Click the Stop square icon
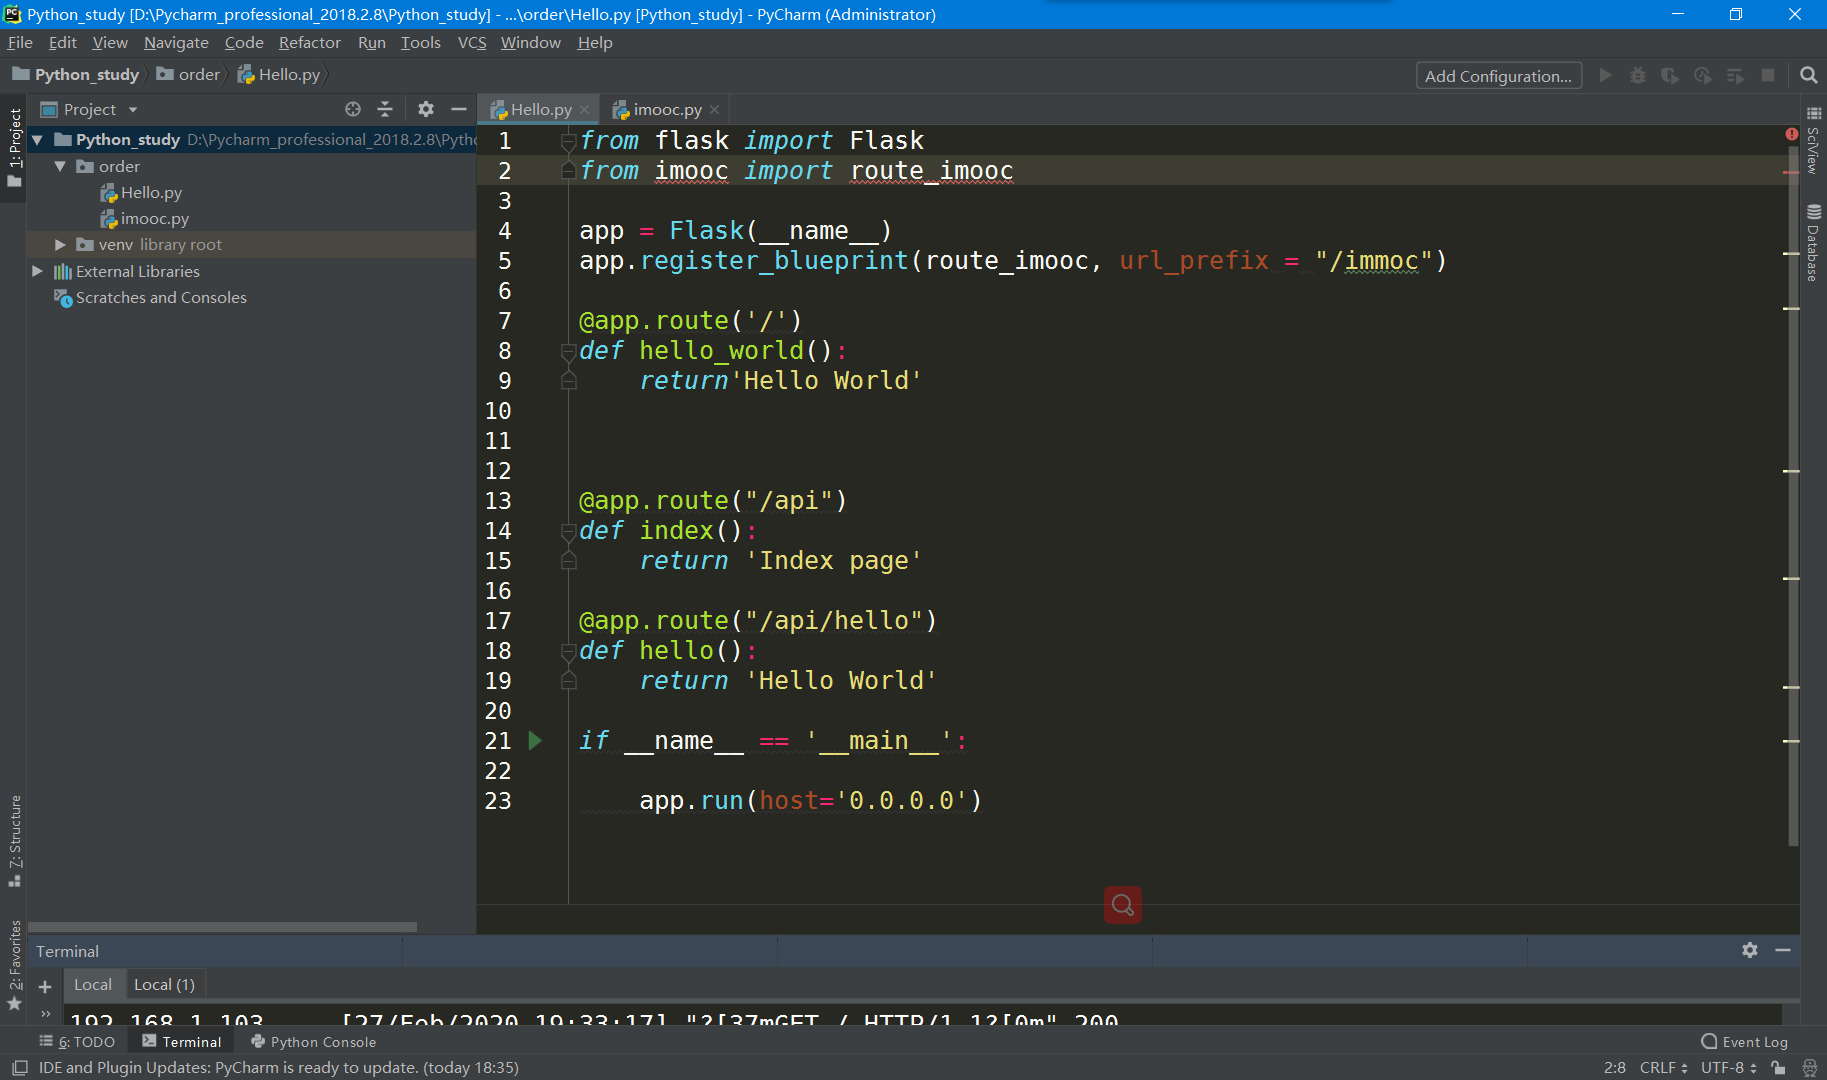Viewport: 1827px width, 1080px height. tap(1768, 76)
